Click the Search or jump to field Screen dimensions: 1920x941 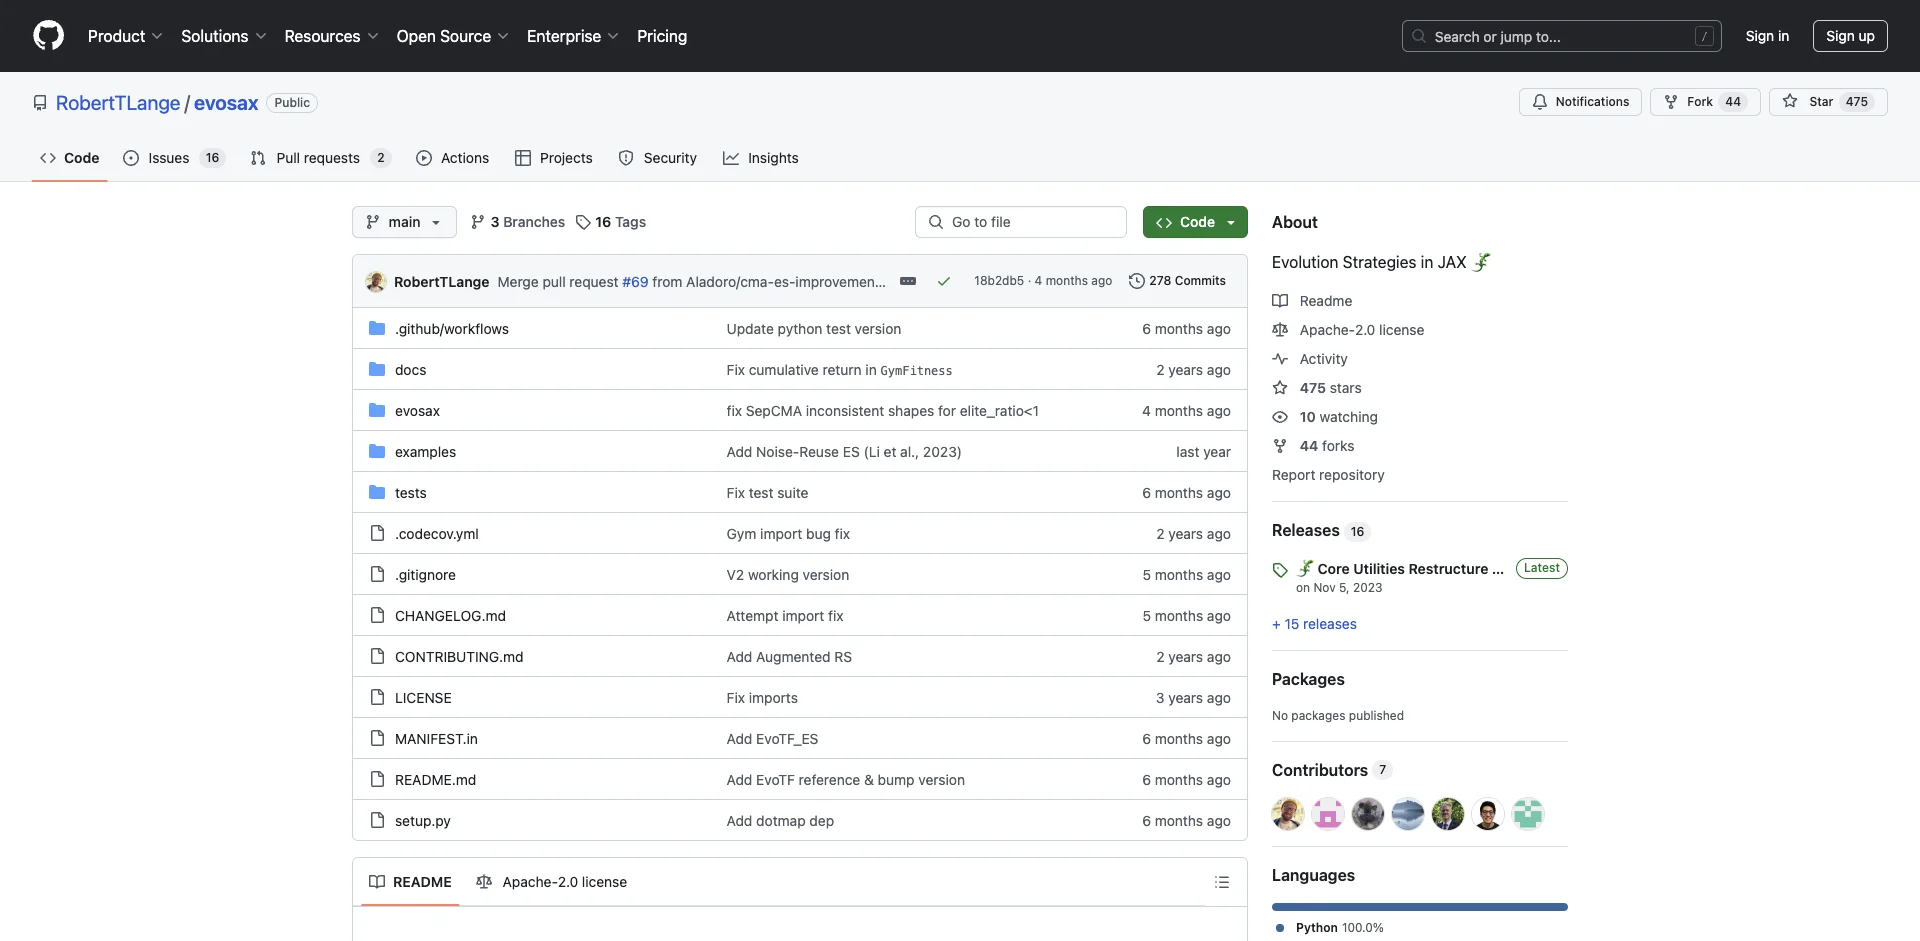tap(1561, 36)
